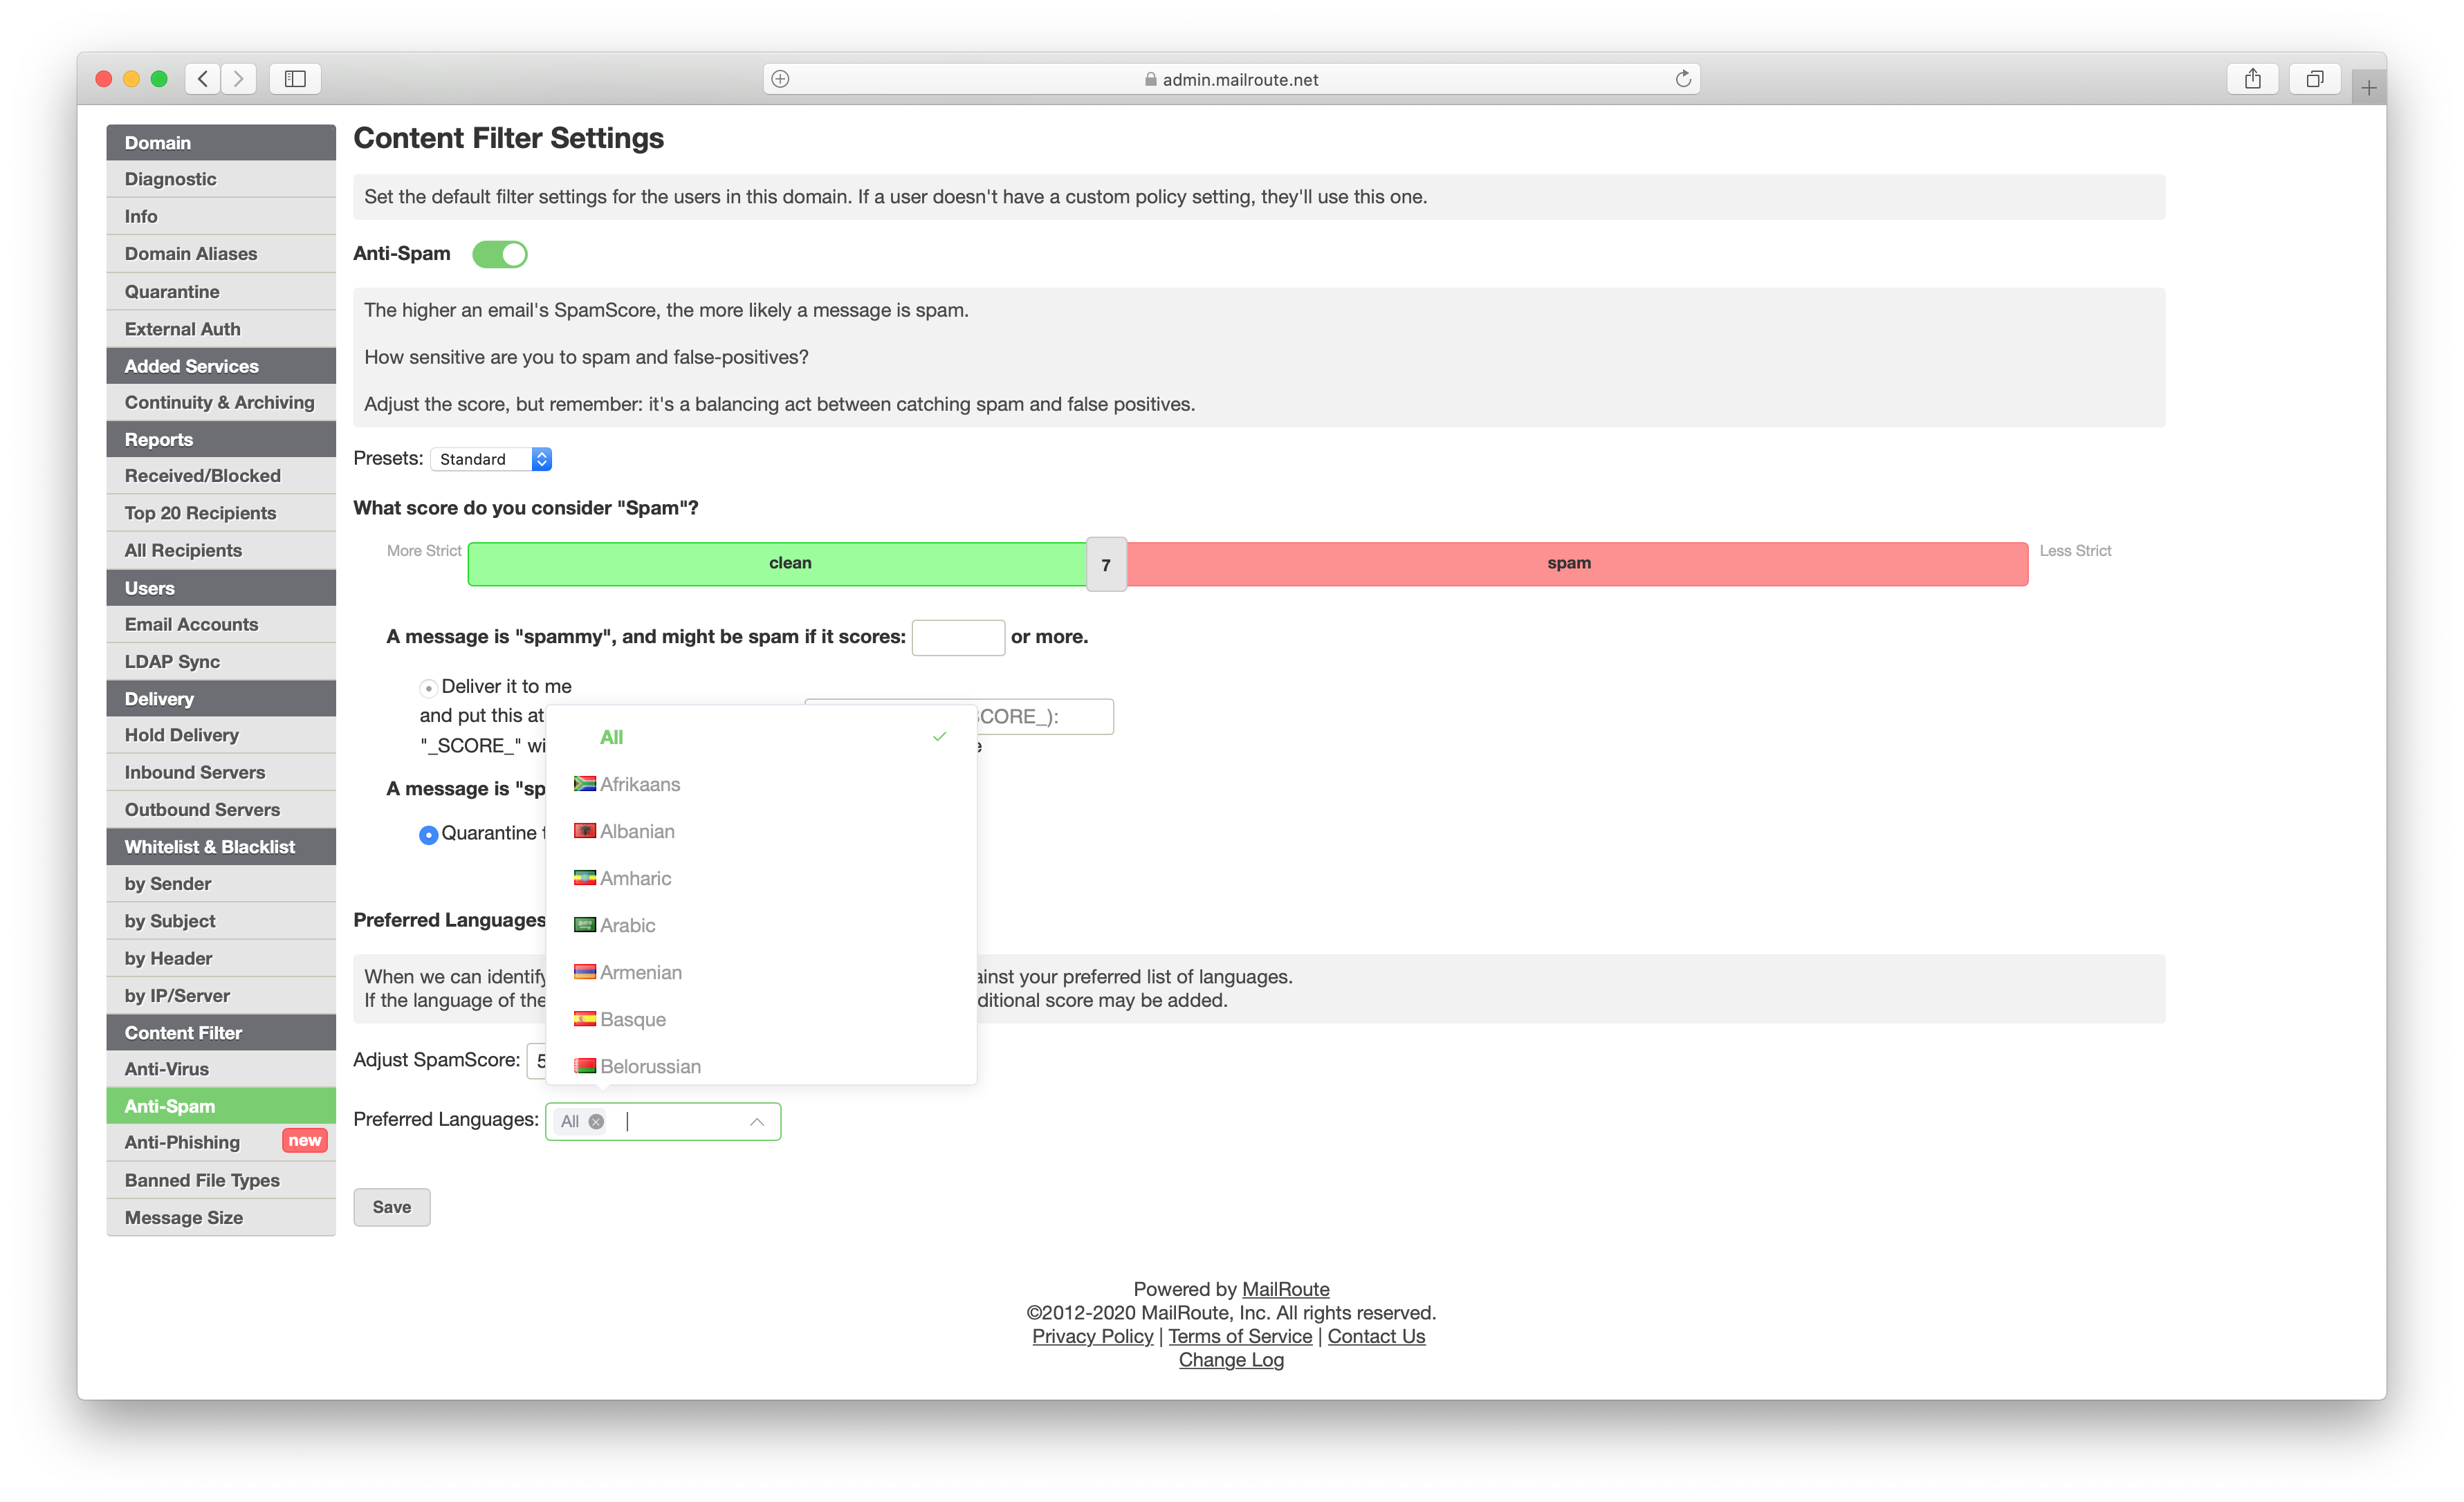Open All Recipients report
The height and width of the screenshot is (1502, 2464).
coord(221,550)
